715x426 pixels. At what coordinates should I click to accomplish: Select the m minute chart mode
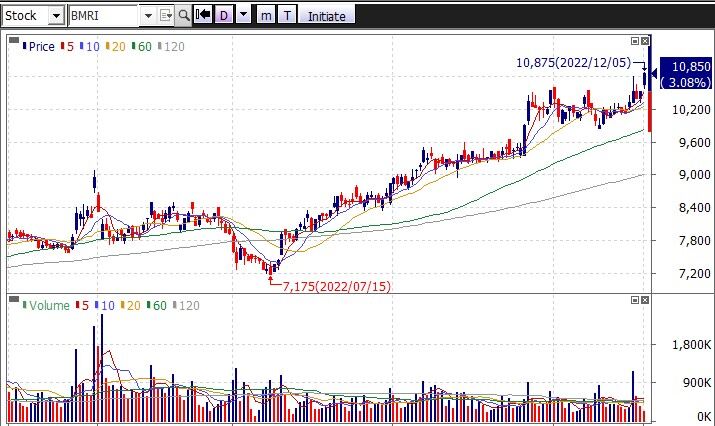point(266,16)
